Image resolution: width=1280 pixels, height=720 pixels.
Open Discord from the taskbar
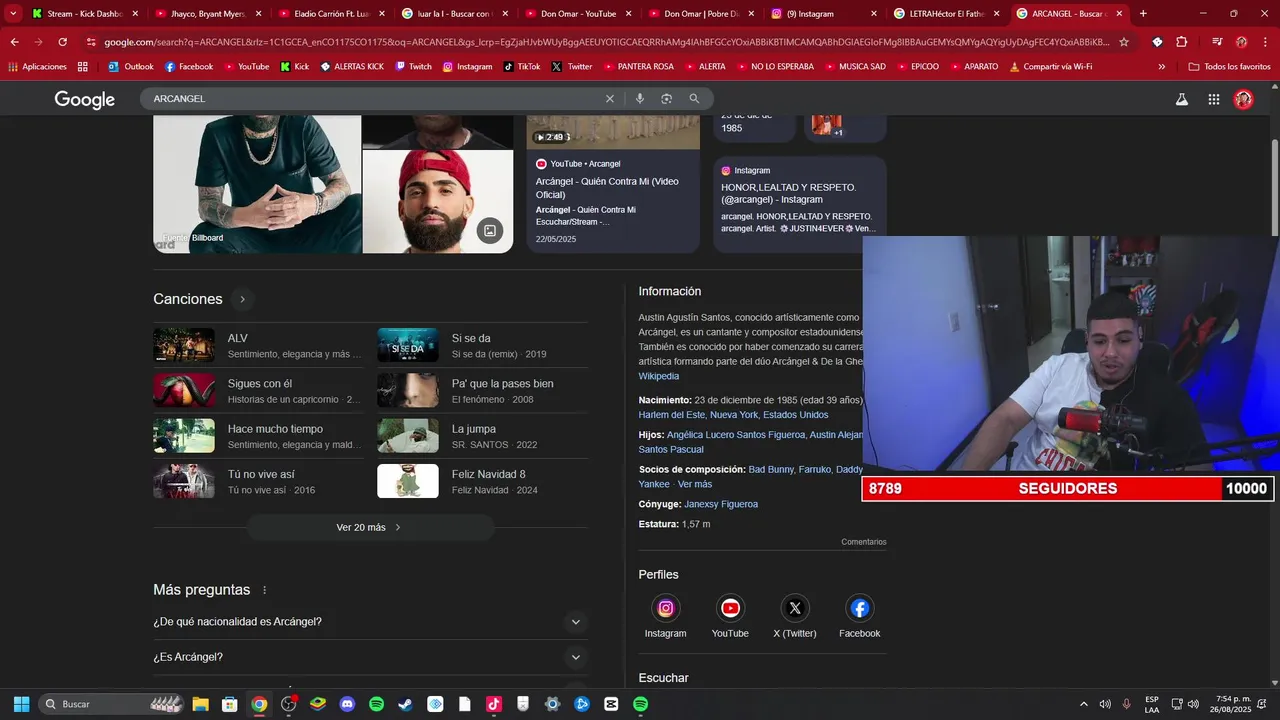click(x=347, y=704)
